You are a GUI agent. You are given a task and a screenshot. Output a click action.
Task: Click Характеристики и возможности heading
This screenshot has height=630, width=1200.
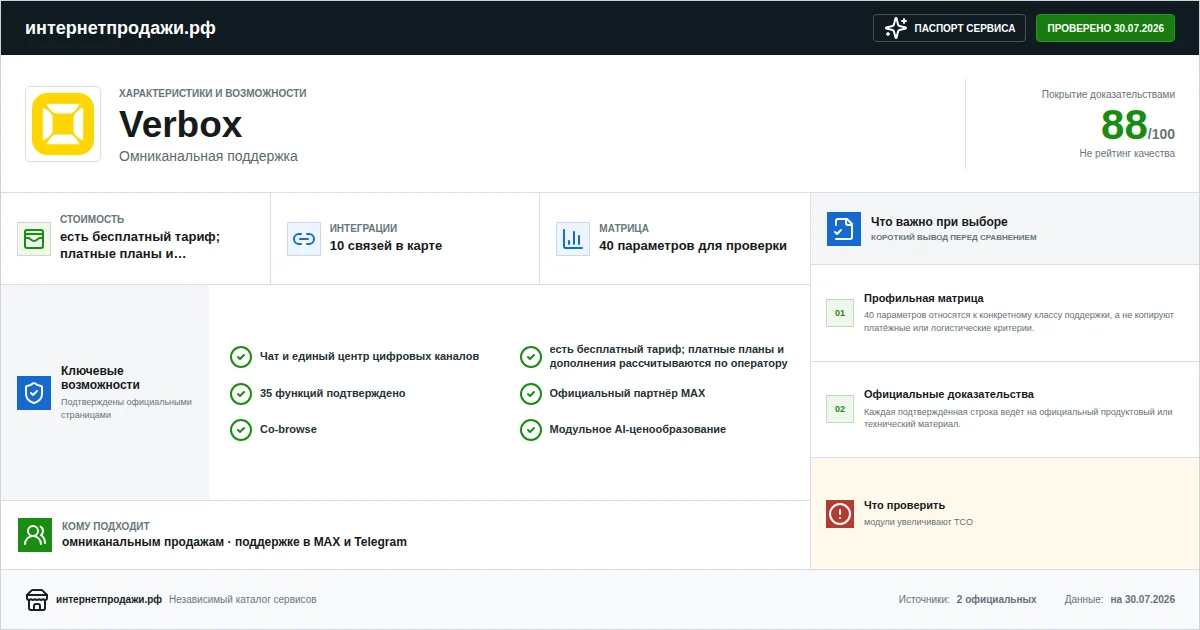click(213, 93)
